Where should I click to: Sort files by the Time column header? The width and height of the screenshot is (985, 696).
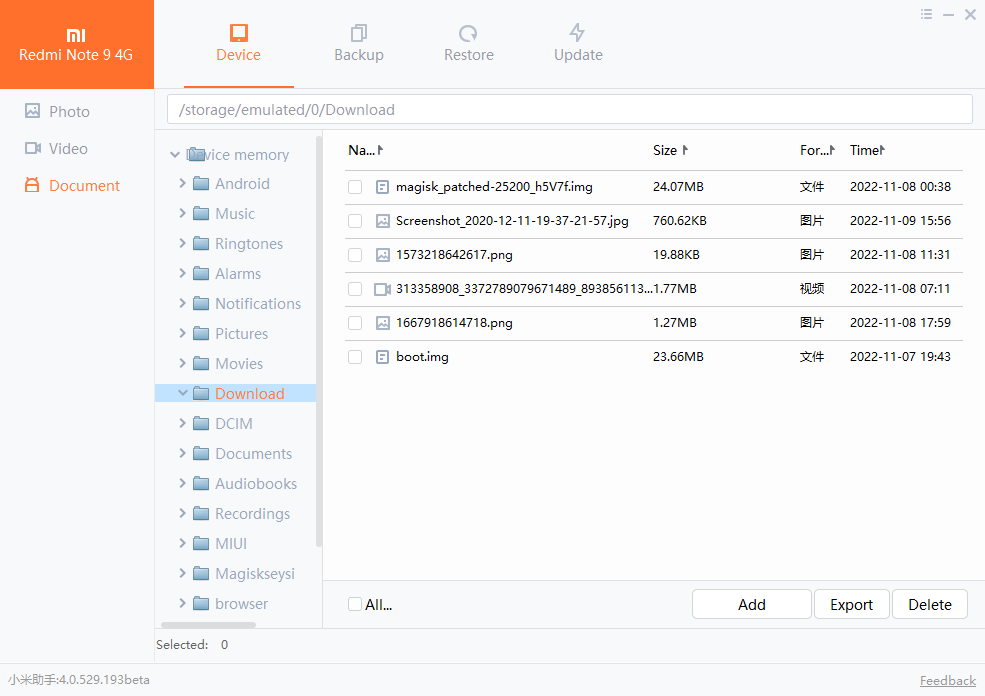pyautogui.click(x=868, y=150)
